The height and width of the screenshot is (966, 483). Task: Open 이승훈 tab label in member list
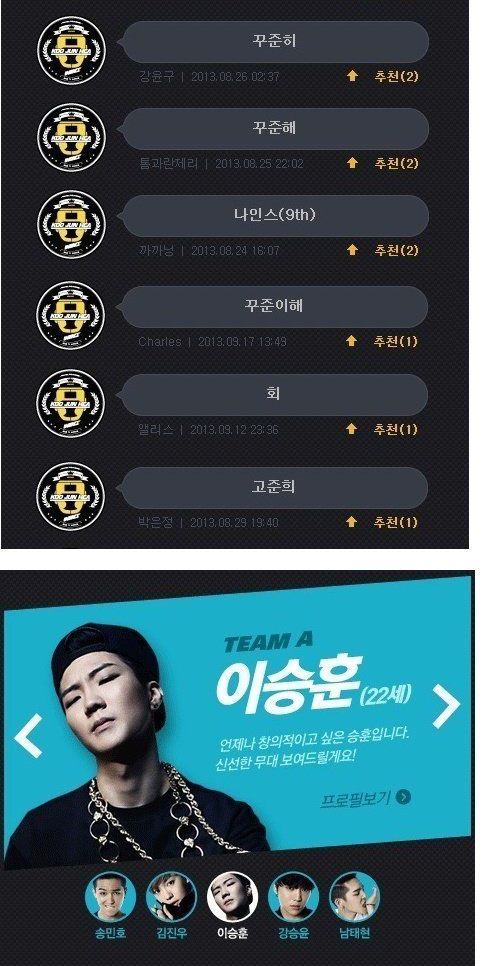[x=233, y=933]
